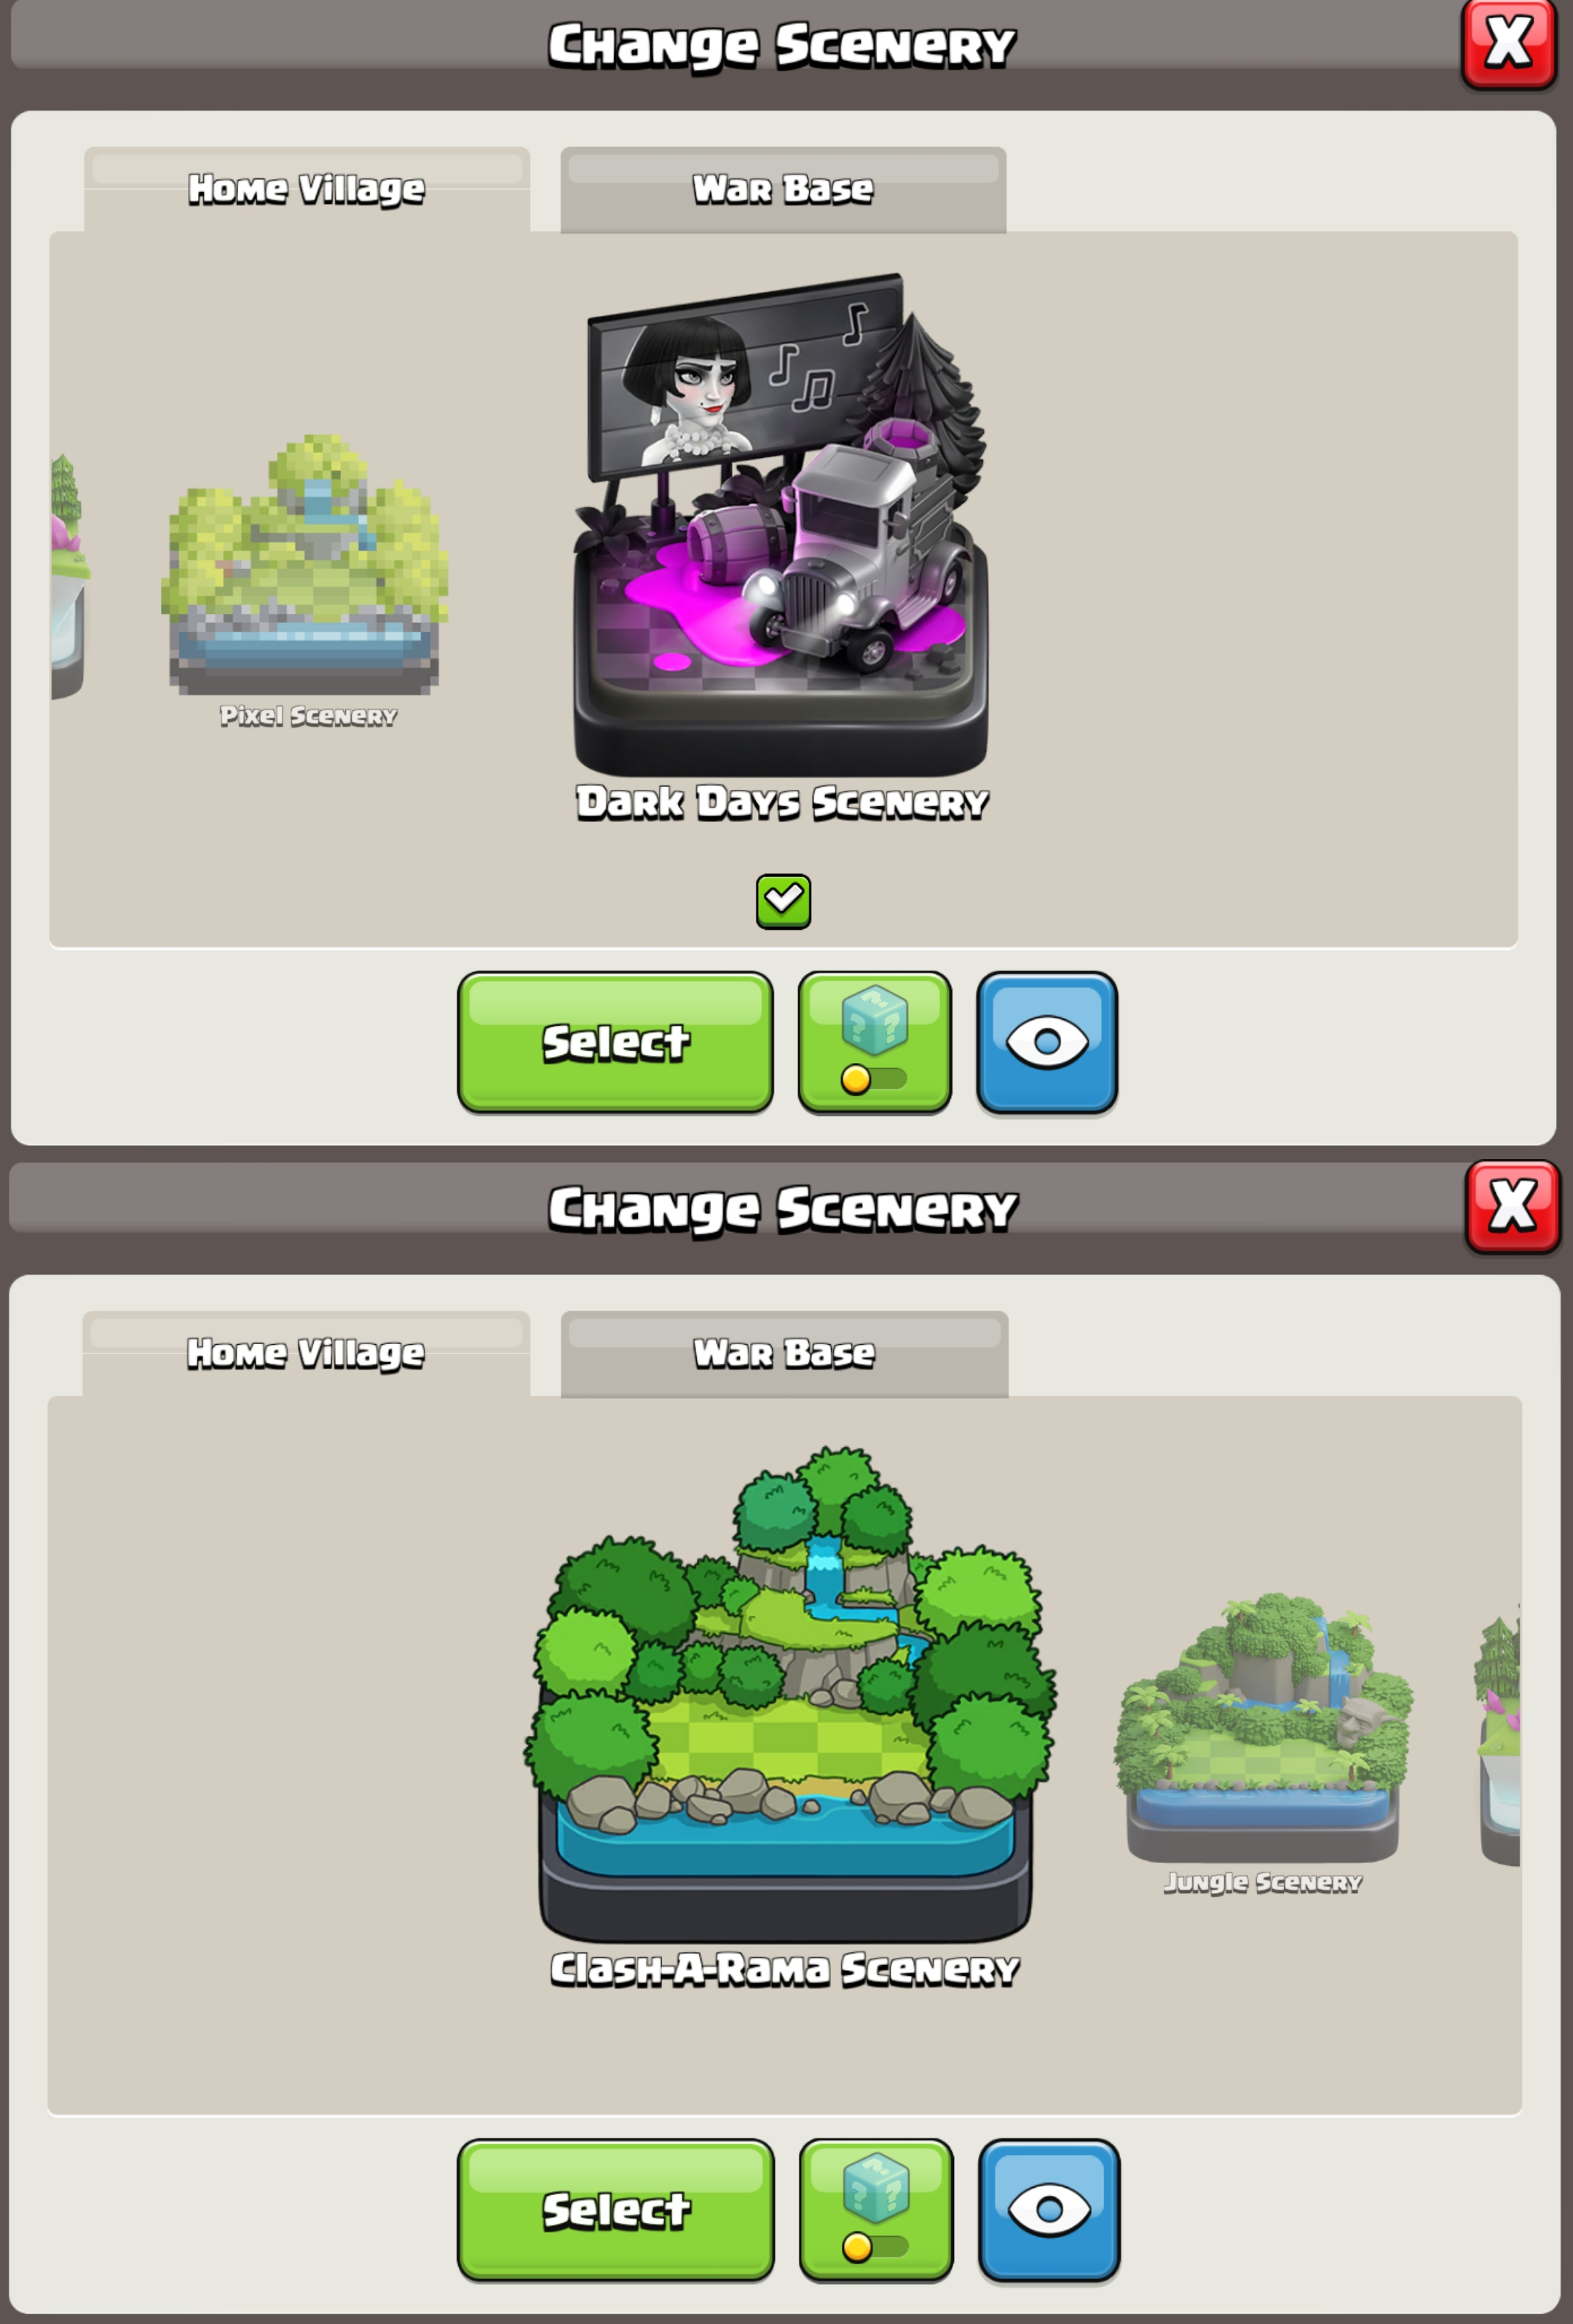1573x2324 pixels.
Task: Select the Pixel Scenery thumbnail
Action: click(x=305, y=570)
